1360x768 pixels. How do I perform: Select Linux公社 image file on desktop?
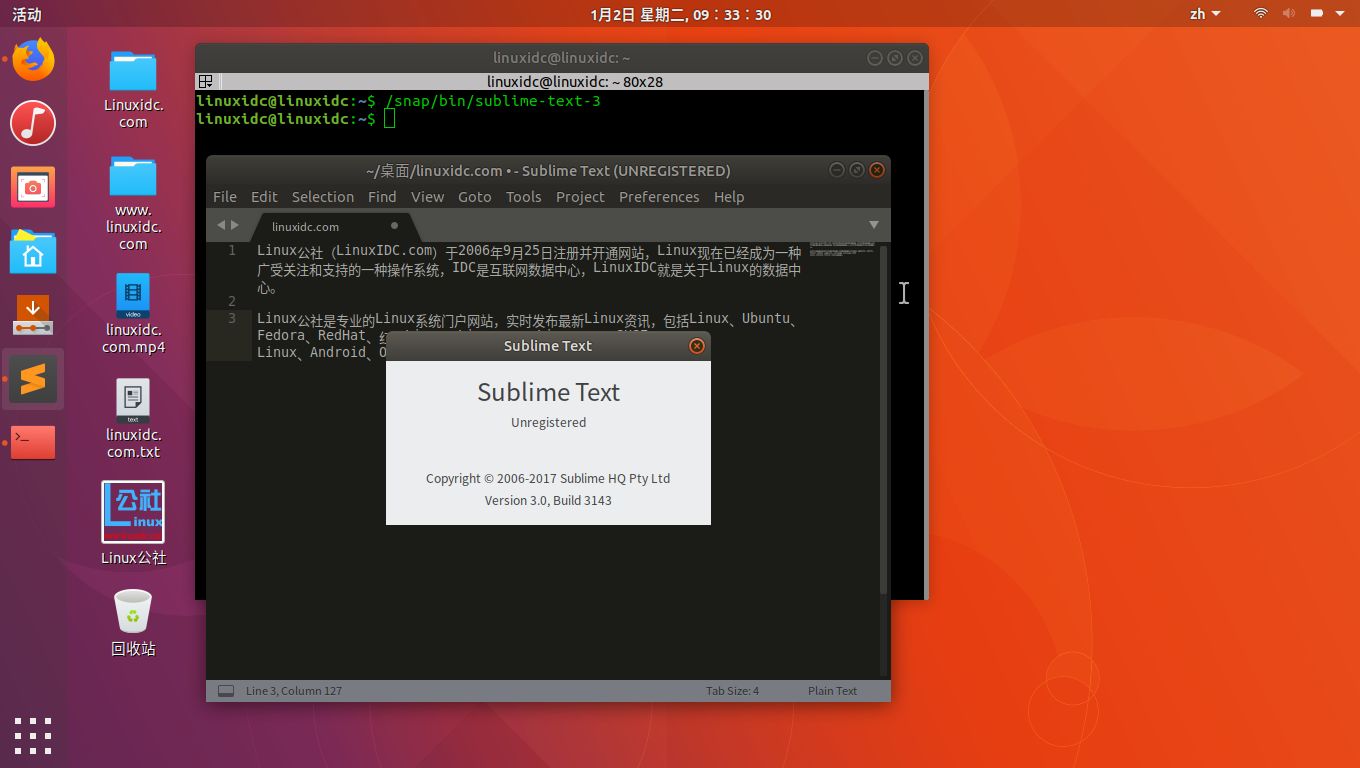[133, 523]
